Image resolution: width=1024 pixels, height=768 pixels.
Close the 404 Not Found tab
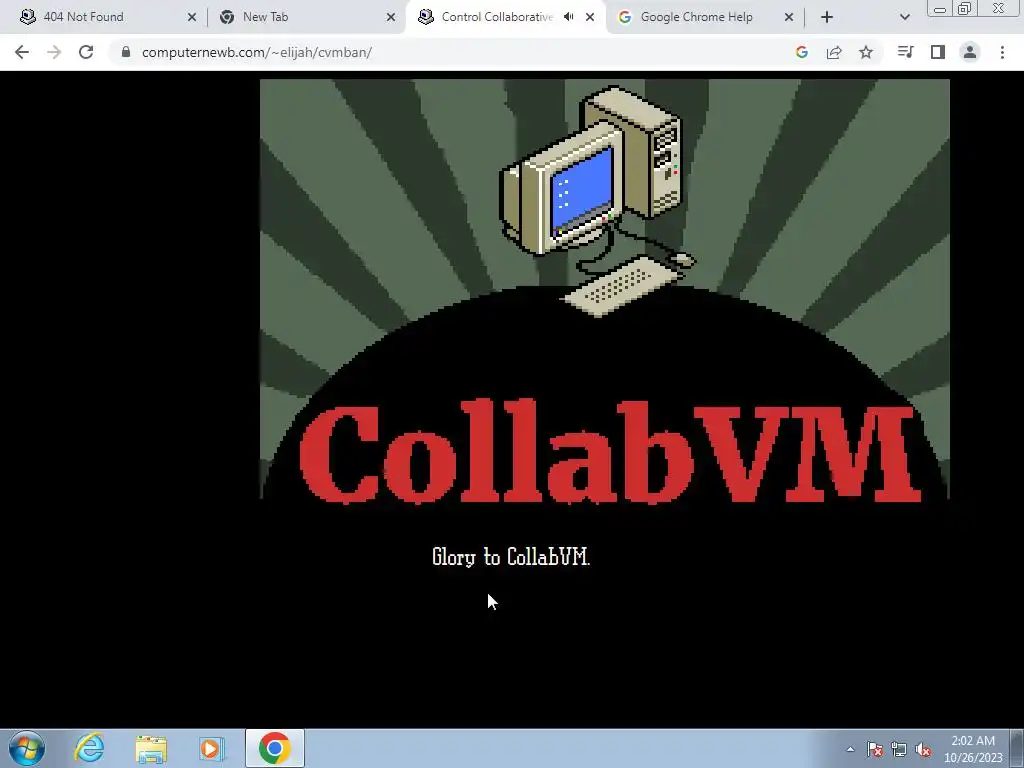coord(191,17)
